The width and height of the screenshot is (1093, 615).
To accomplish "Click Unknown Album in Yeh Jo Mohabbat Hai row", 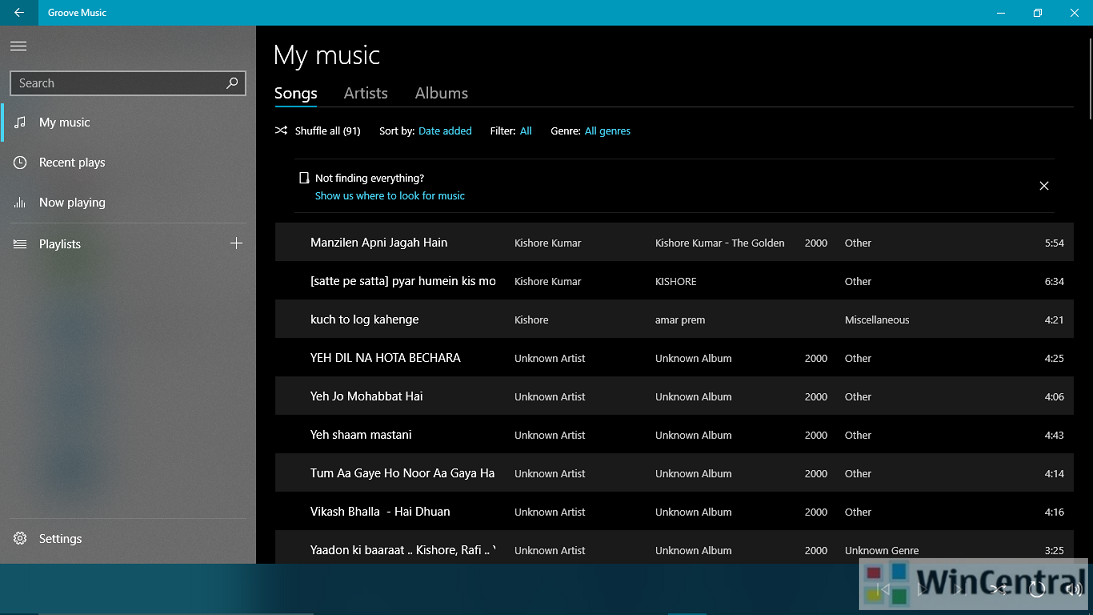I will coord(693,397).
